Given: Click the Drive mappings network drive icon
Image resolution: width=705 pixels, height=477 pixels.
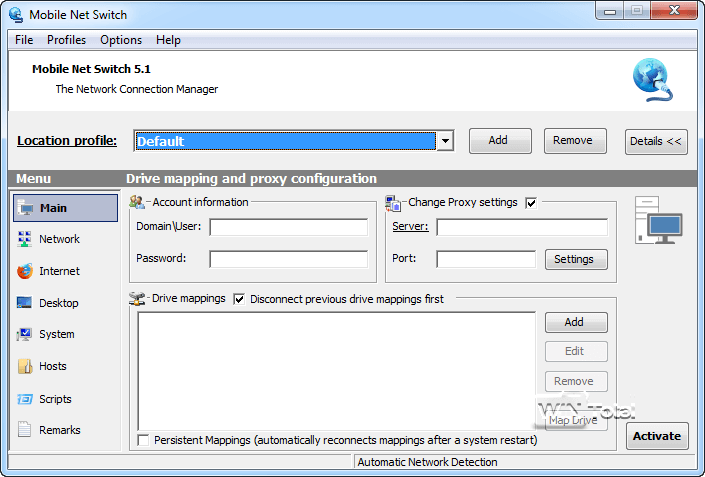Looking at the screenshot, I should click(137, 299).
